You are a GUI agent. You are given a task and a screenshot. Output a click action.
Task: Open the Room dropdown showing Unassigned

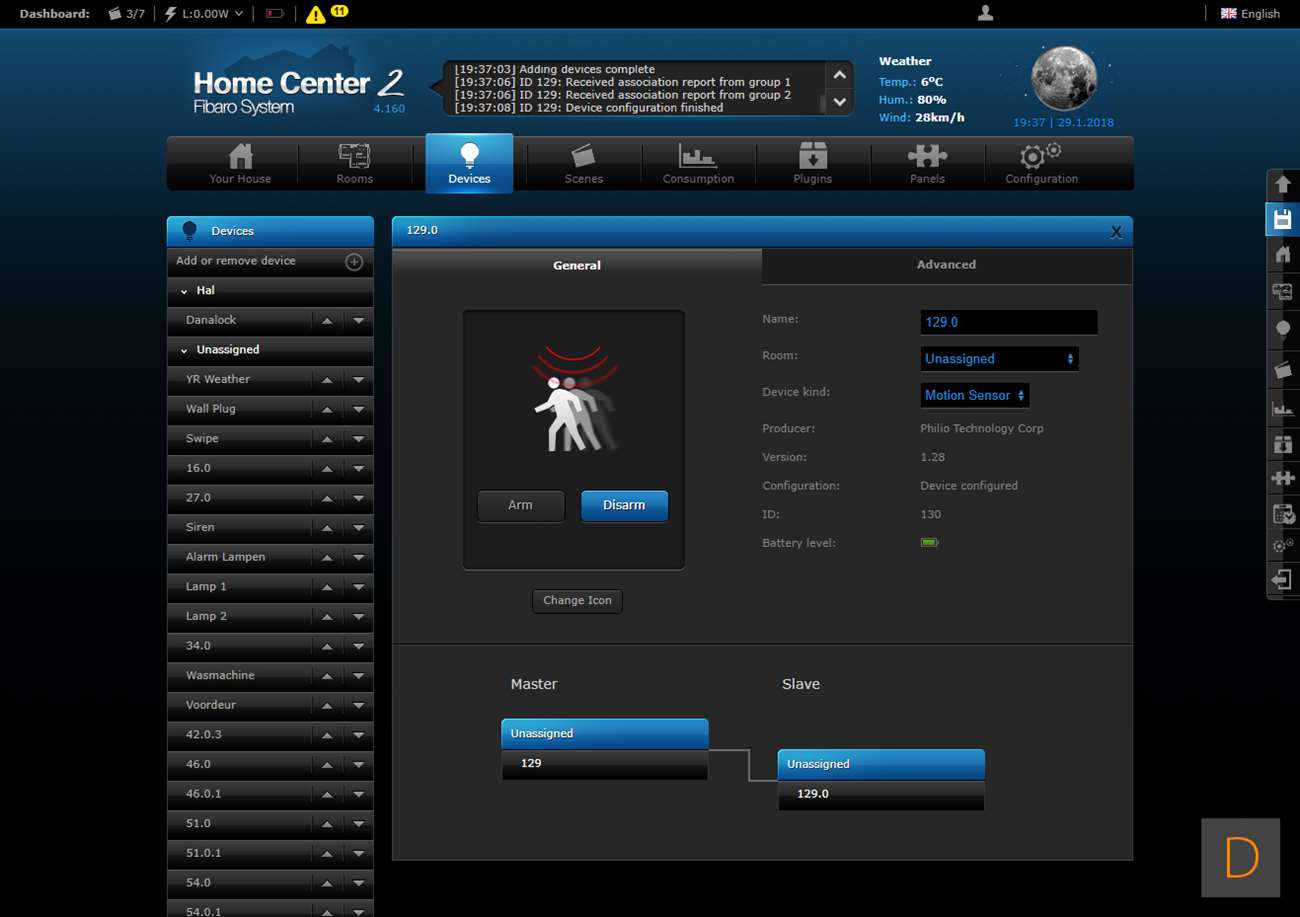[x=999, y=358]
